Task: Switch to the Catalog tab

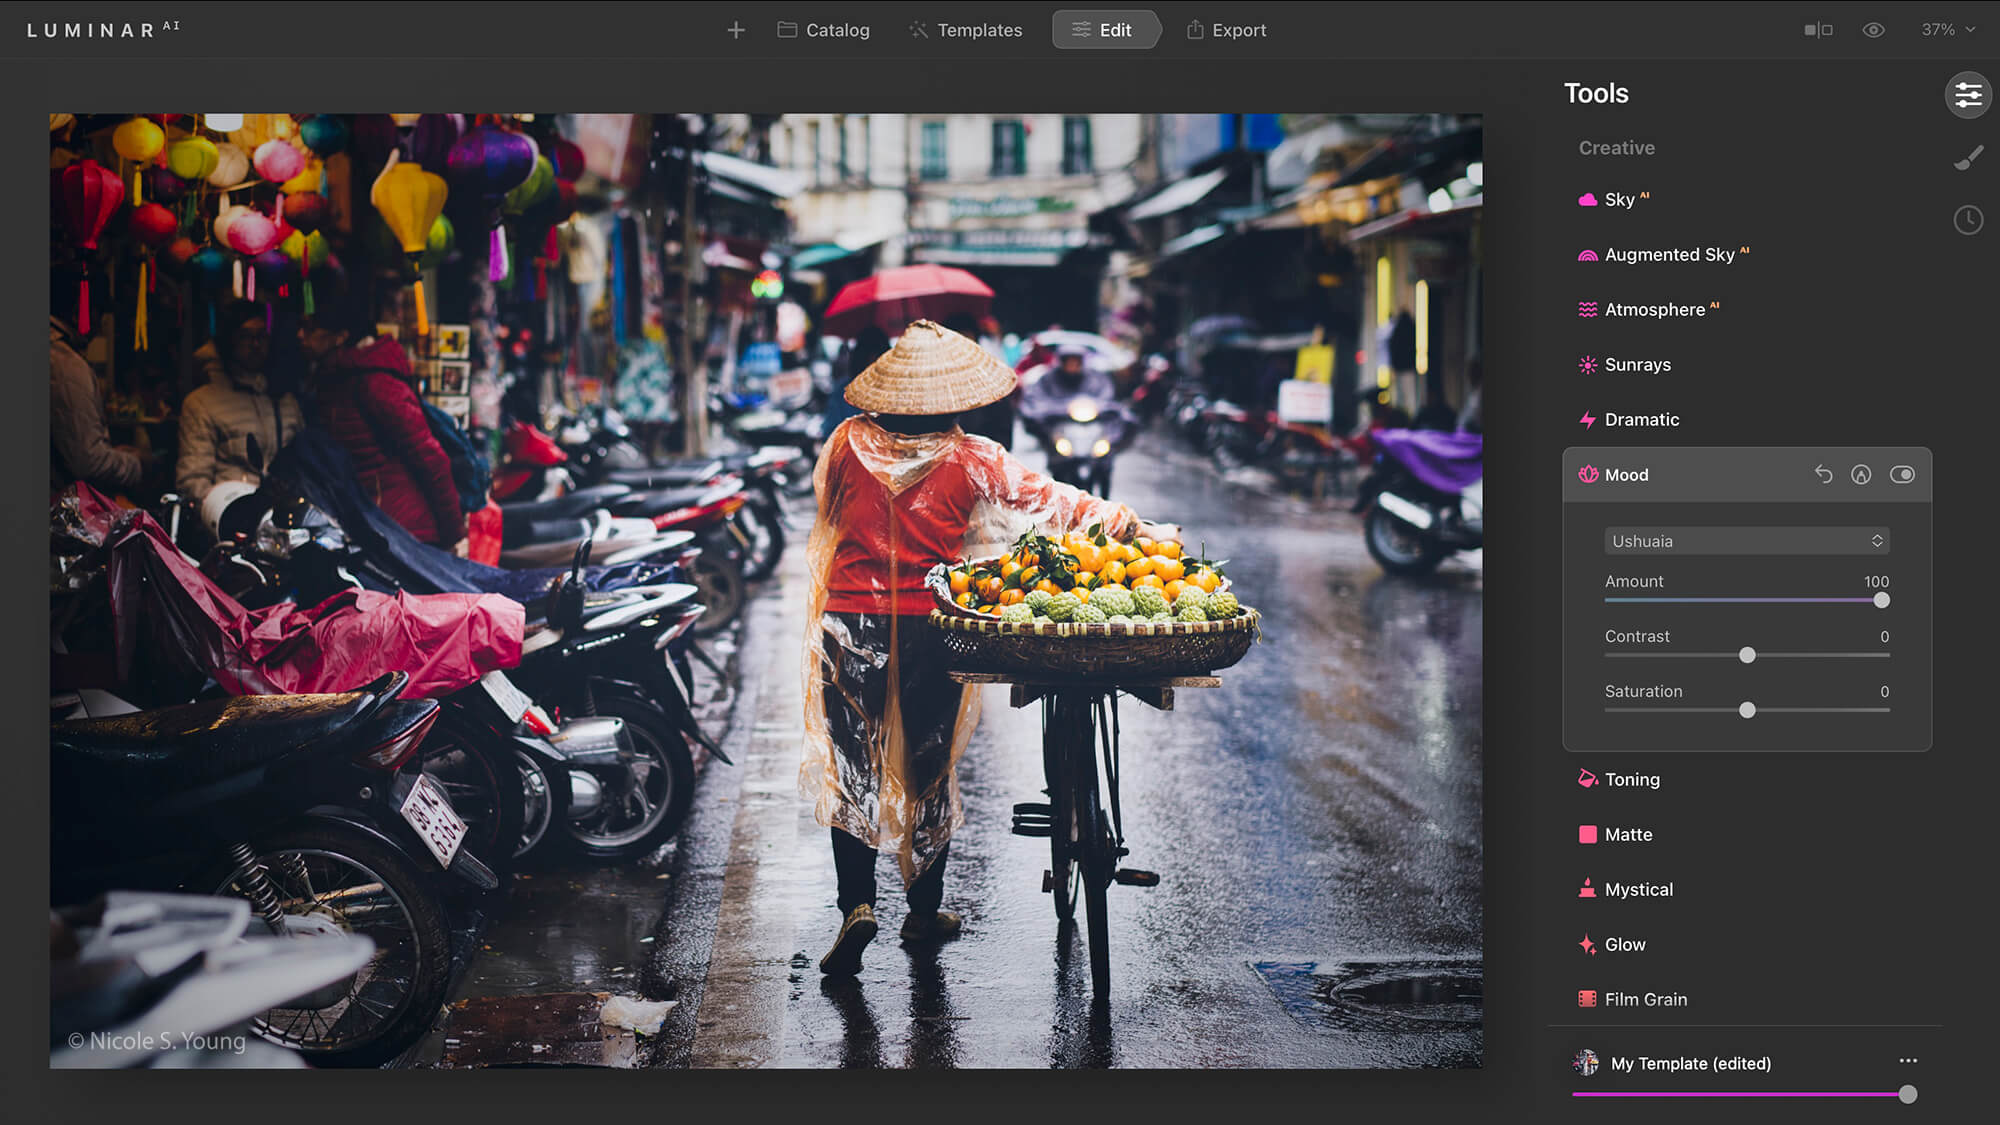Action: 824,30
